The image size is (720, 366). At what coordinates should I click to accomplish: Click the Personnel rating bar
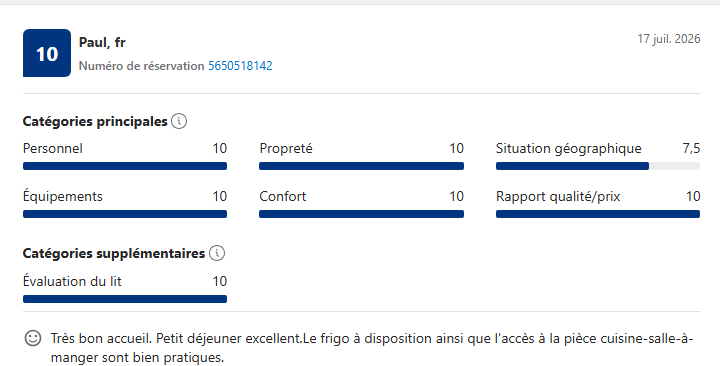tap(125, 166)
